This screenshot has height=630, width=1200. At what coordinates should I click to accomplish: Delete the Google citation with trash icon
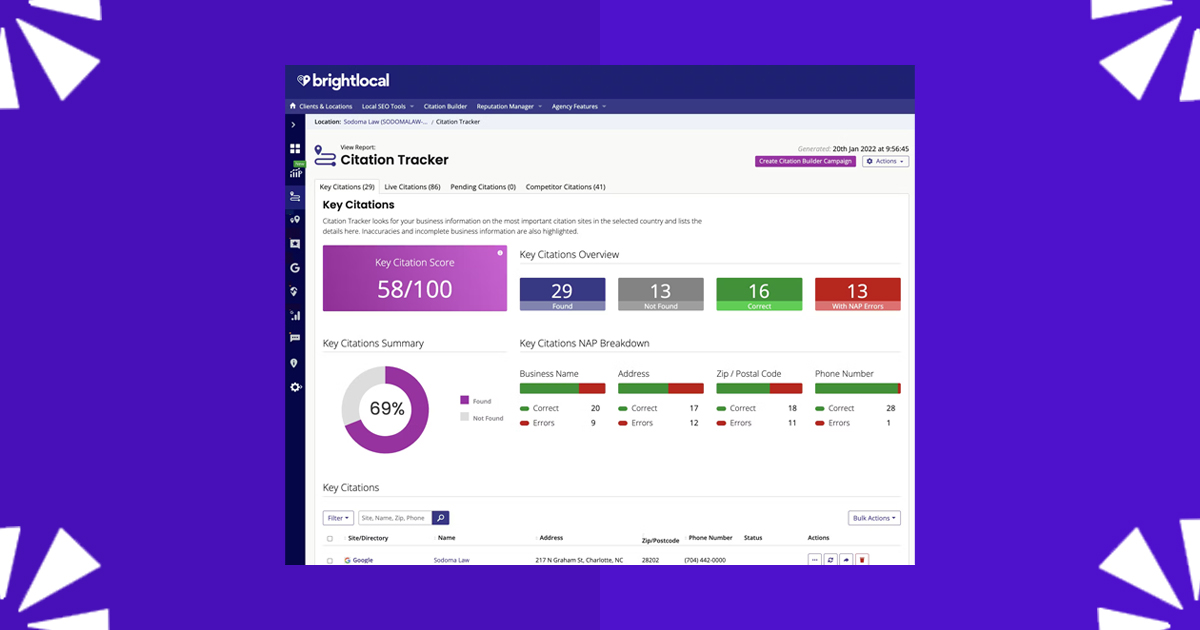pos(862,560)
